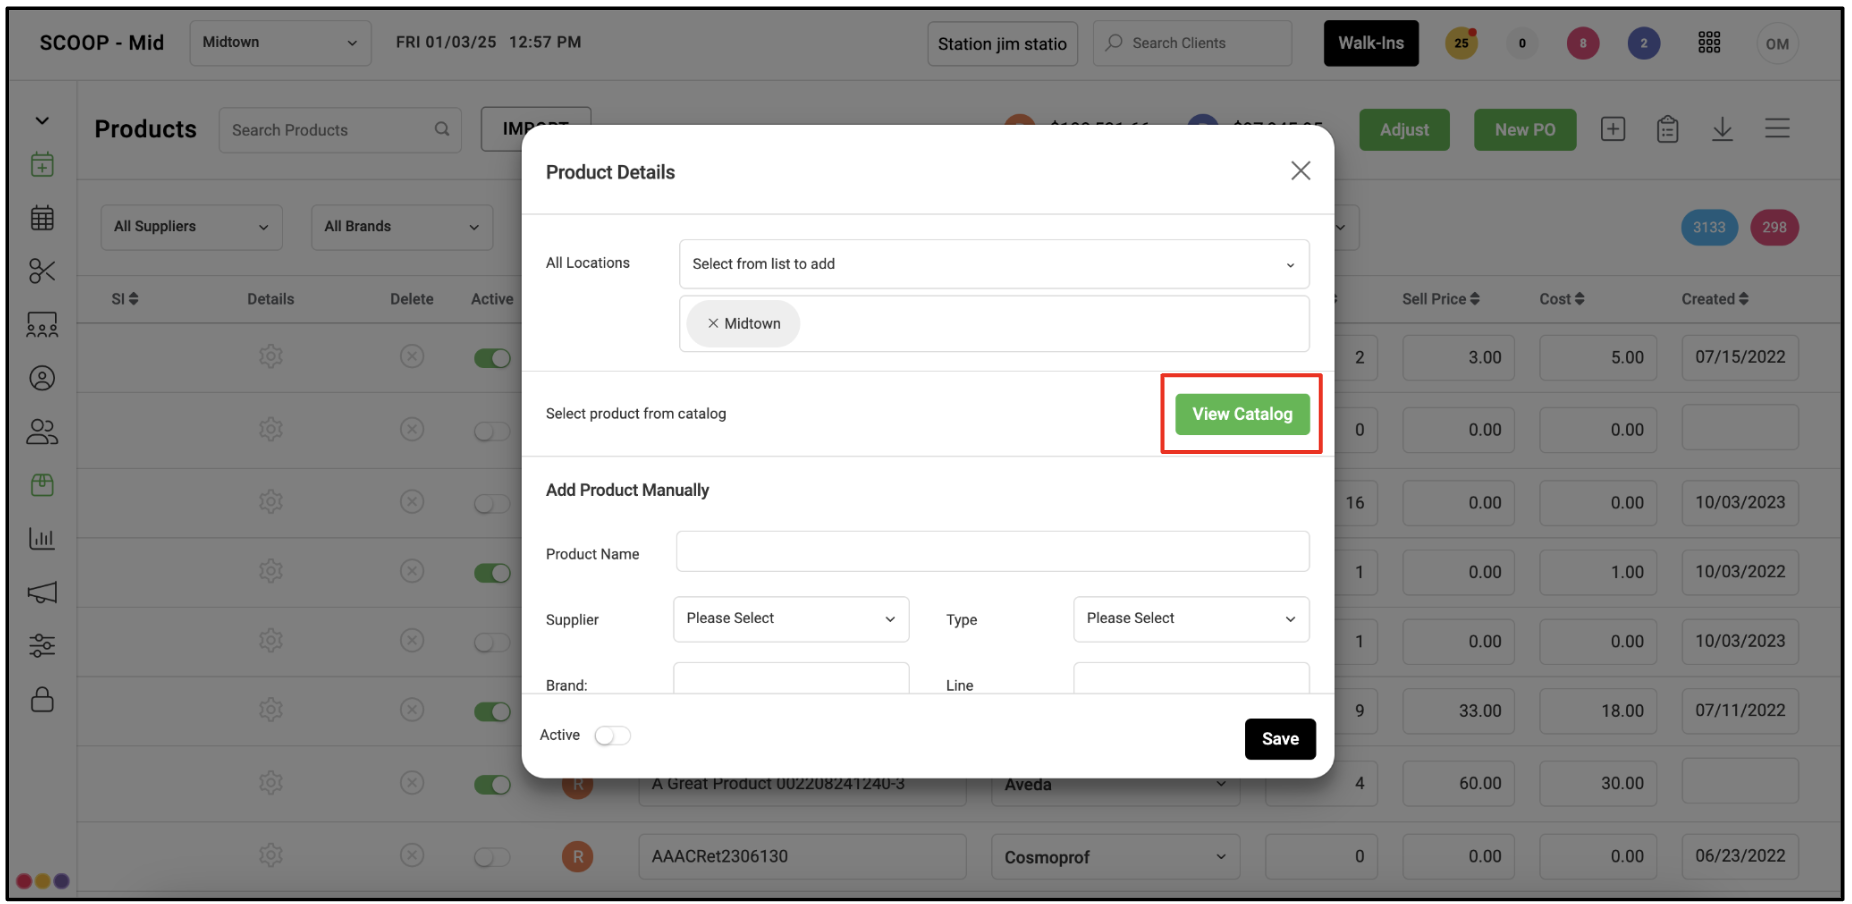Click the download arrow icon in Products toolbar
Viewport: 1852px width, 904px height.
click(x=1722, y=129)
